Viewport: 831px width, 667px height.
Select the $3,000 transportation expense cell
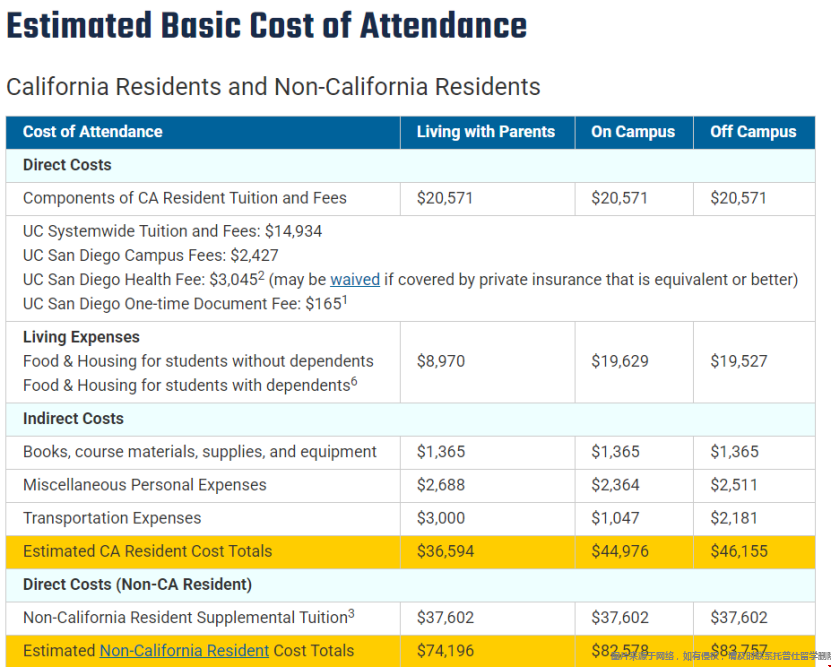pos(441,518)
